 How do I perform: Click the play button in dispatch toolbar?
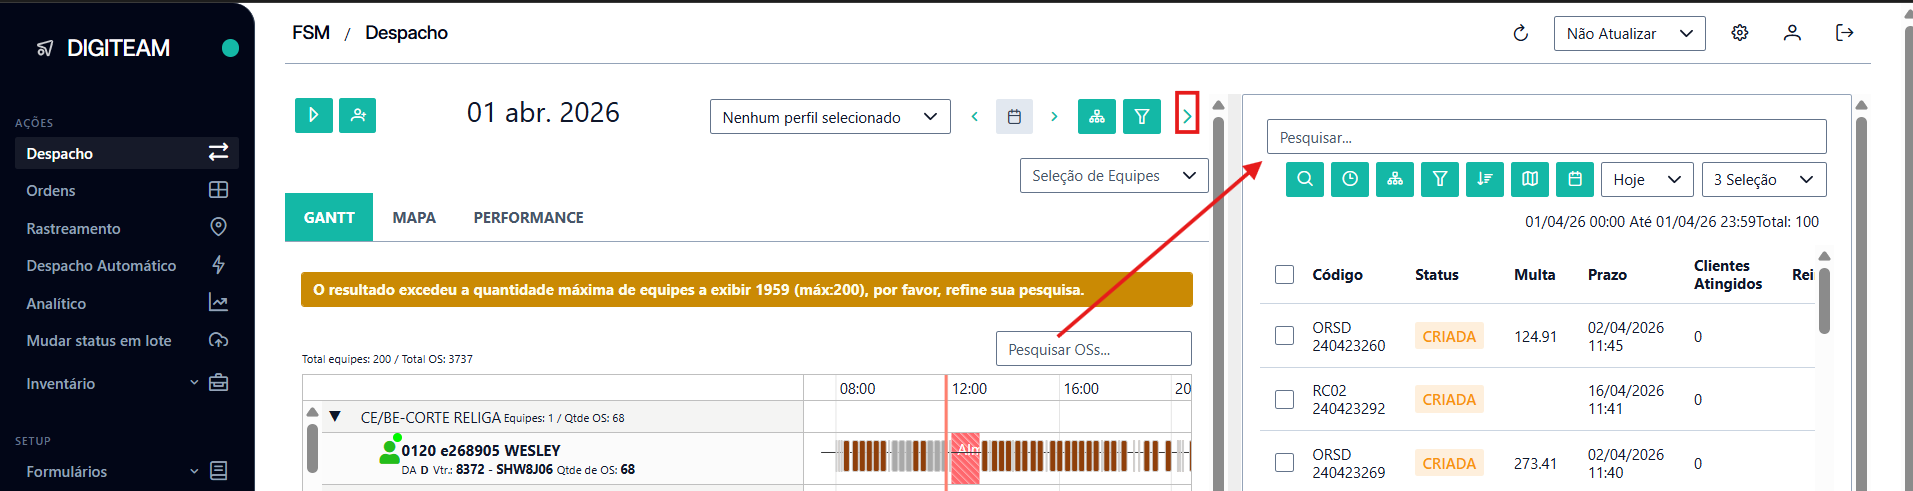click(313, 116)
